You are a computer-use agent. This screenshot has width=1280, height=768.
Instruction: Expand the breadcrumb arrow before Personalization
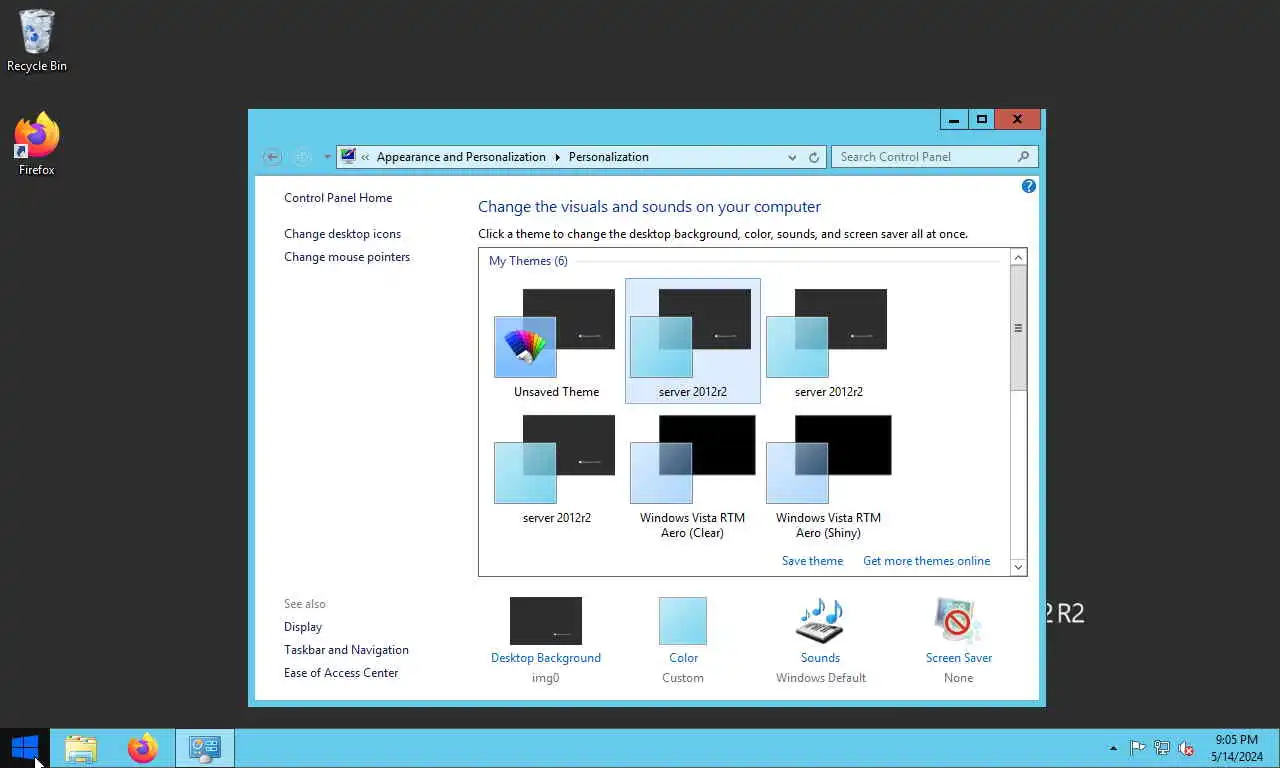click(x=558, y=157)
